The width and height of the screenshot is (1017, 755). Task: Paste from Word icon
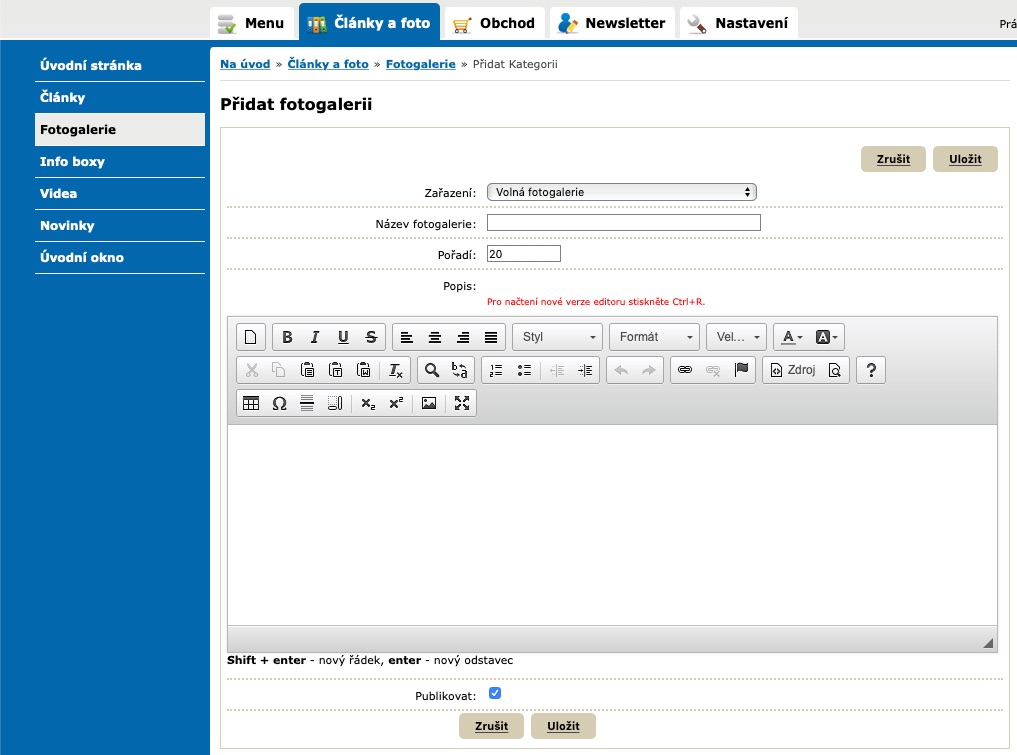(364, 370)
